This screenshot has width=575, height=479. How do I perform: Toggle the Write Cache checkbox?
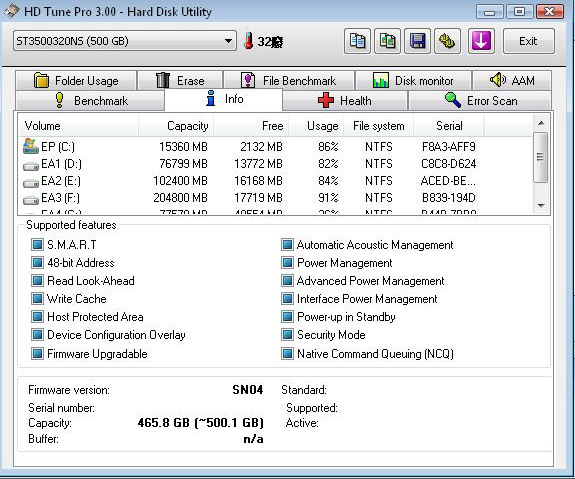coord(37,298)
